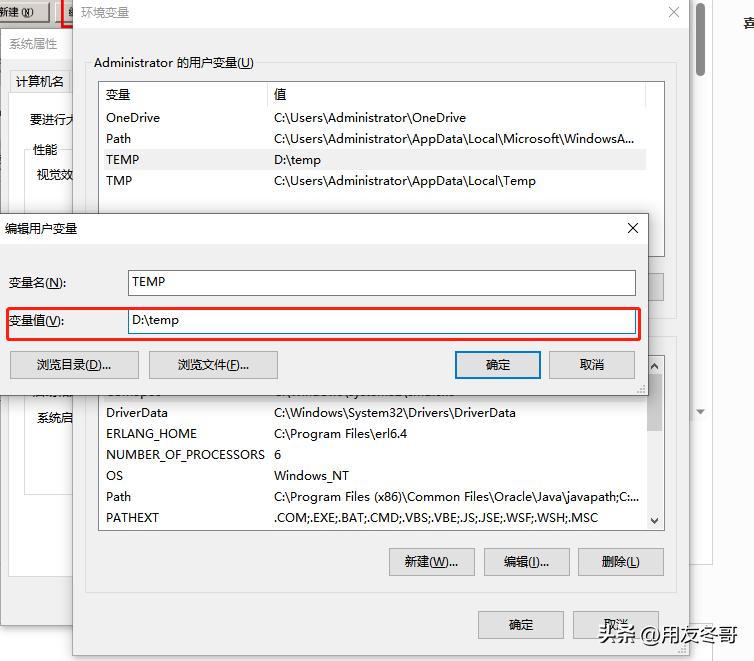The image size is (754, 661).
Task: Select the PATHEXT system variable row
Action: pos(375,518)
